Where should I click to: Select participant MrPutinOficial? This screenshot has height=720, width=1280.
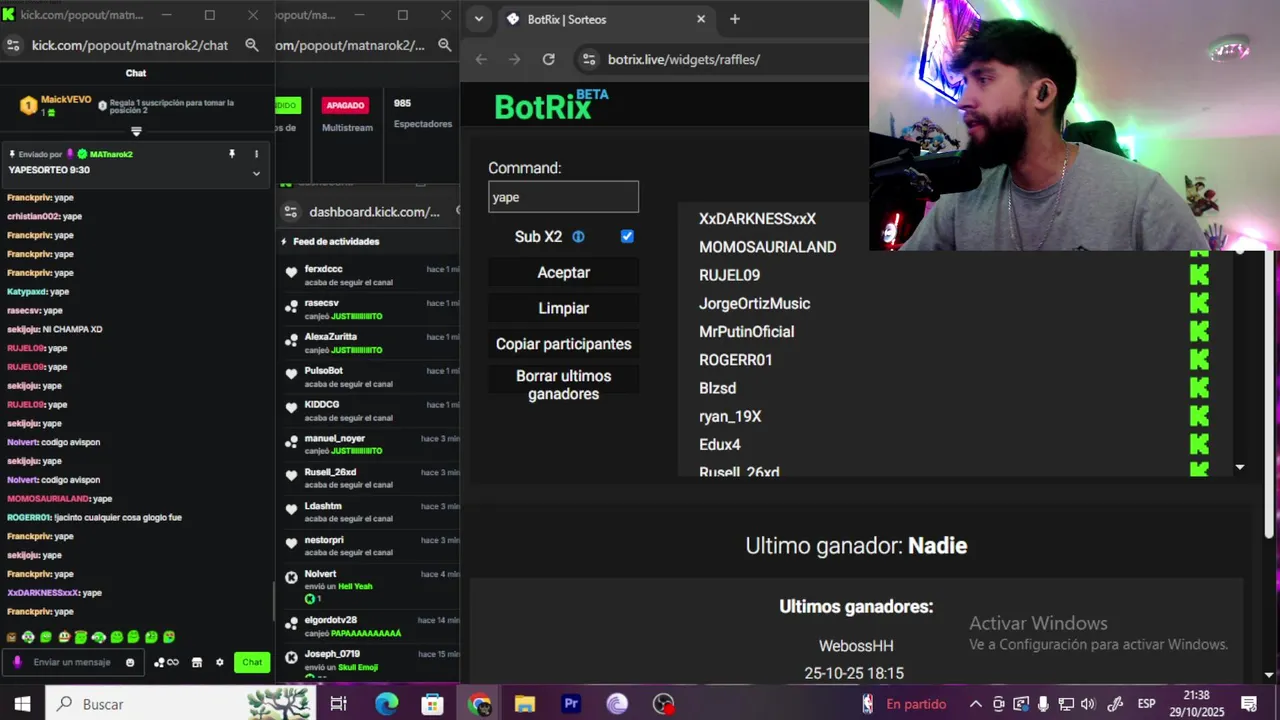tap(746, 331)
